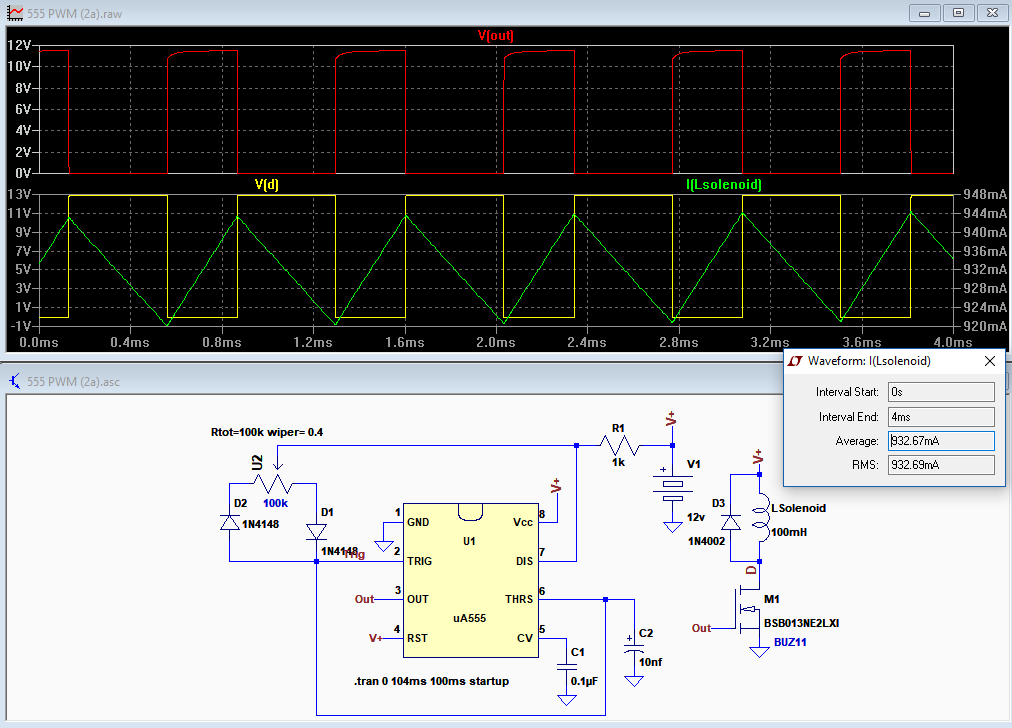Viewport: 1012px width, 728px height.
Task: Click the schematic icon in 555 PWM (2a).asc title
Action: pos(14,381)
